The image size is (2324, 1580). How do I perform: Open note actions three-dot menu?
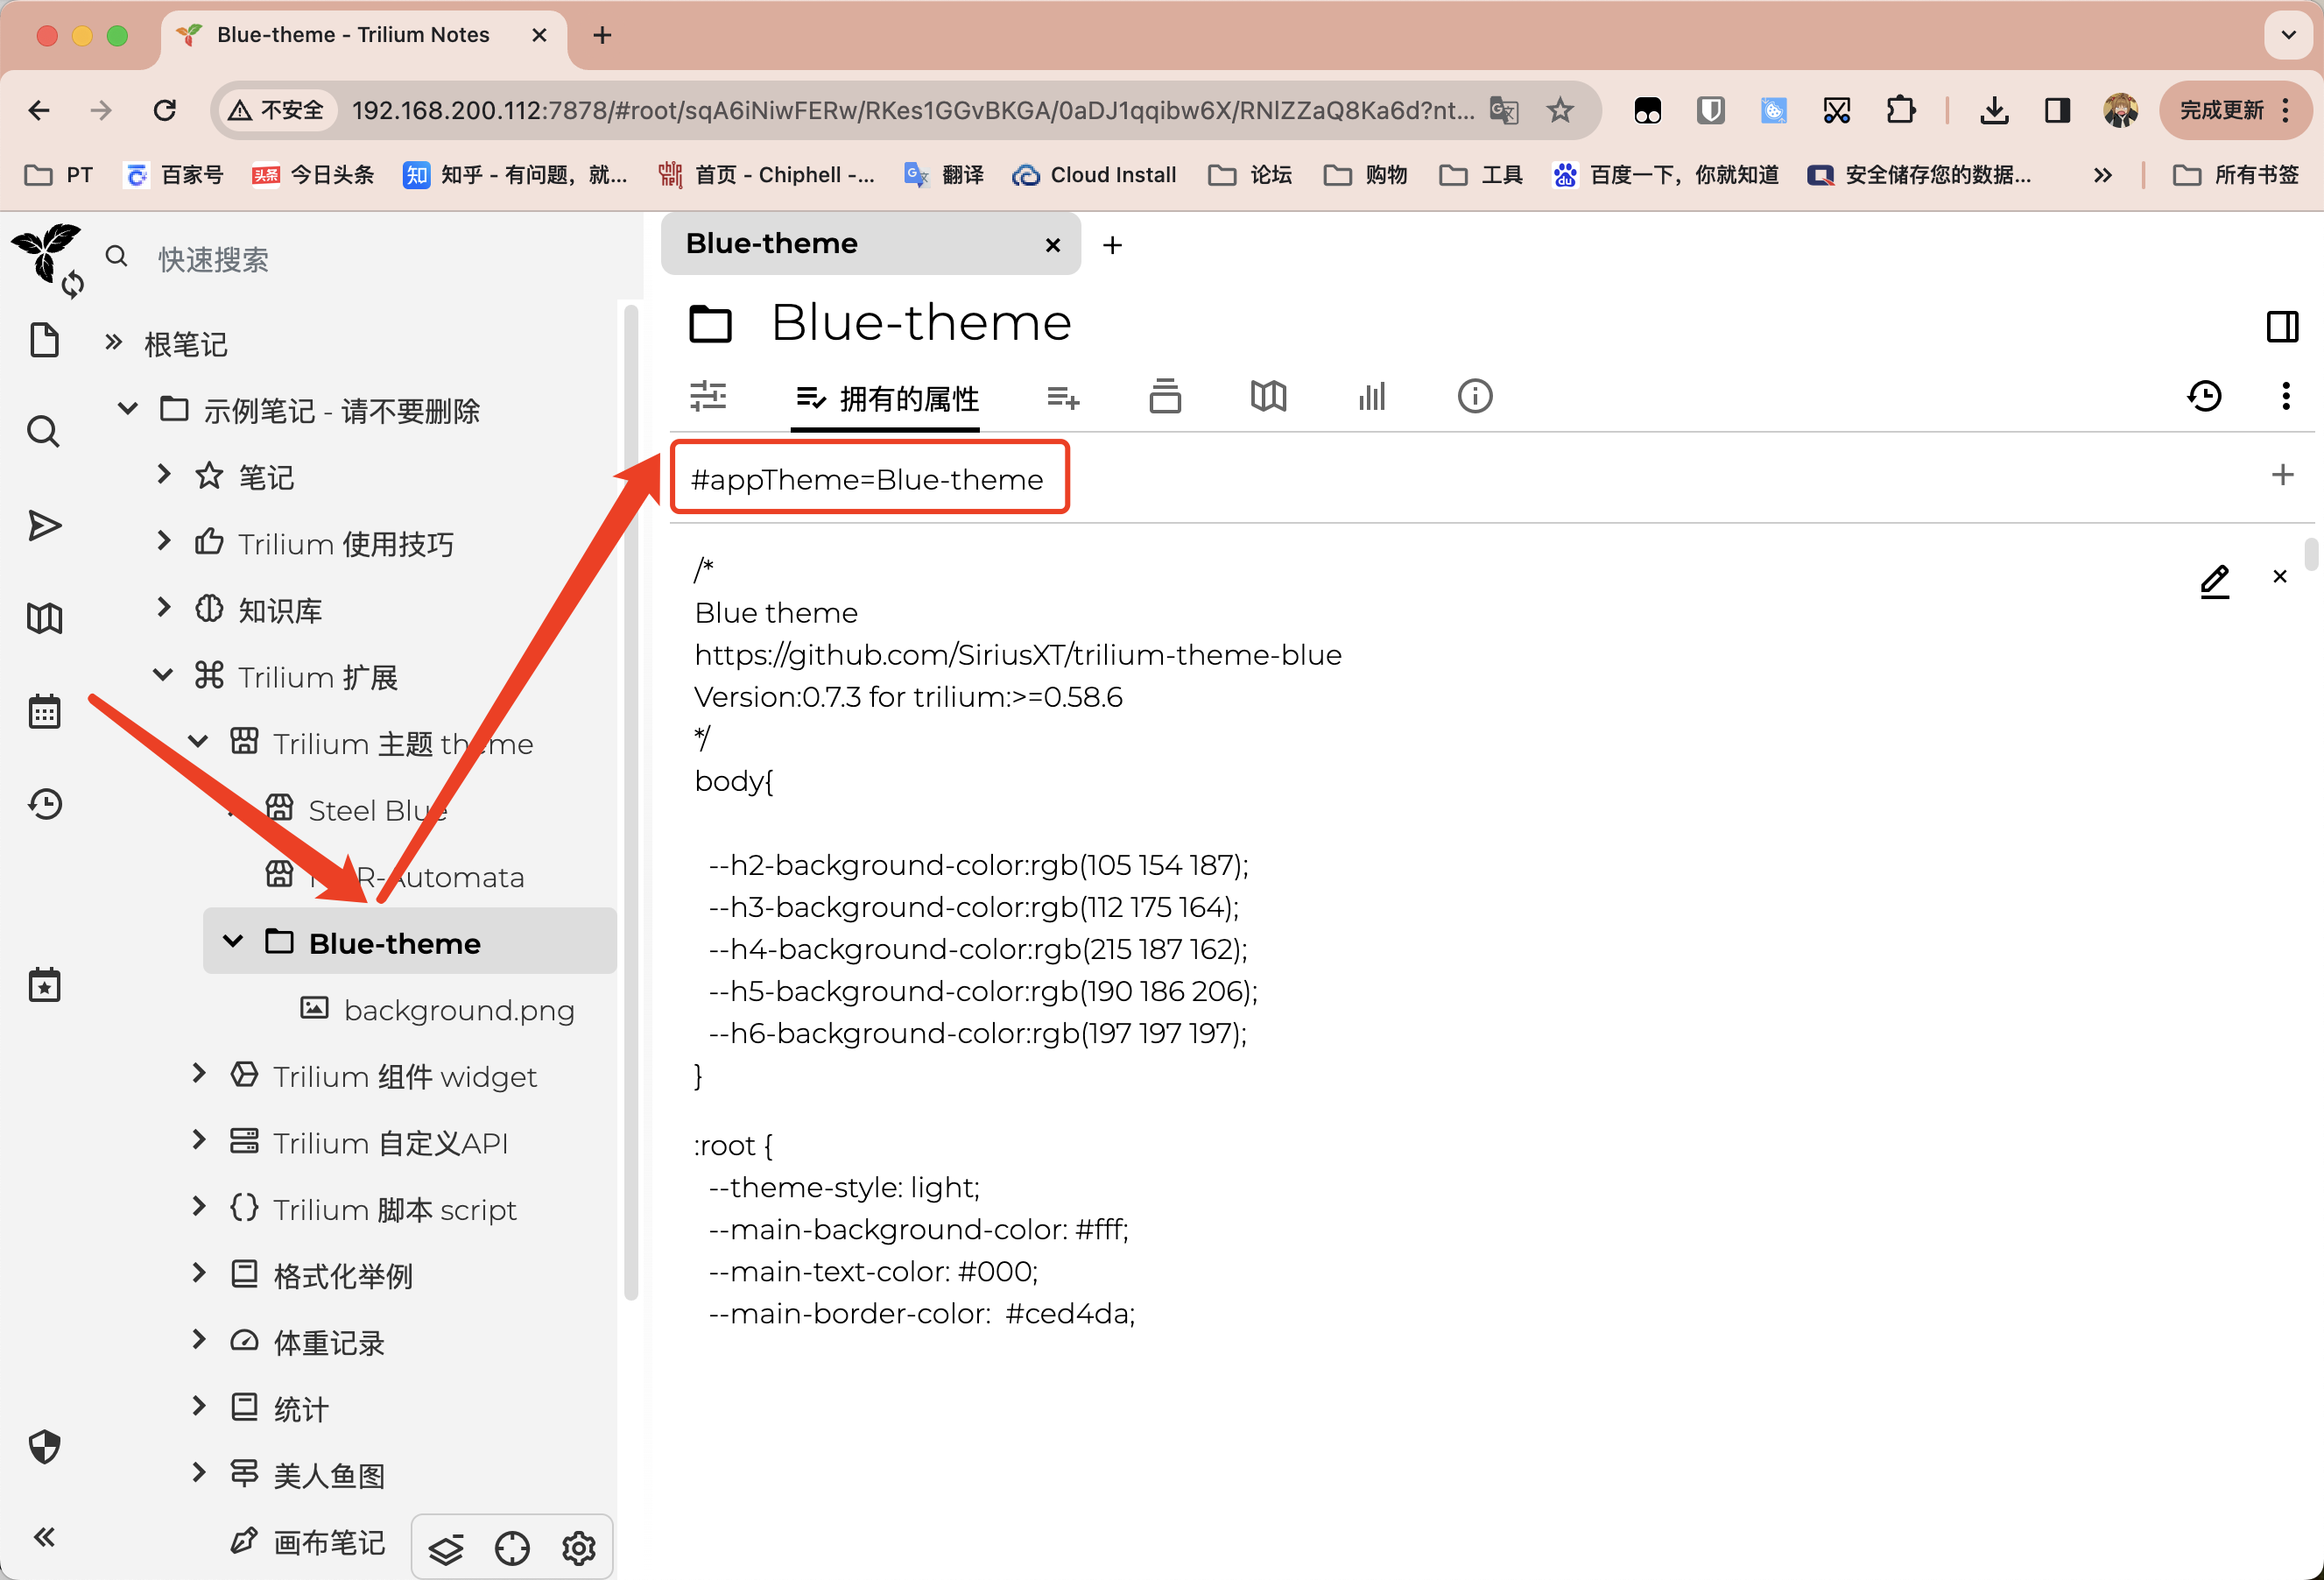click(2286, 396)
